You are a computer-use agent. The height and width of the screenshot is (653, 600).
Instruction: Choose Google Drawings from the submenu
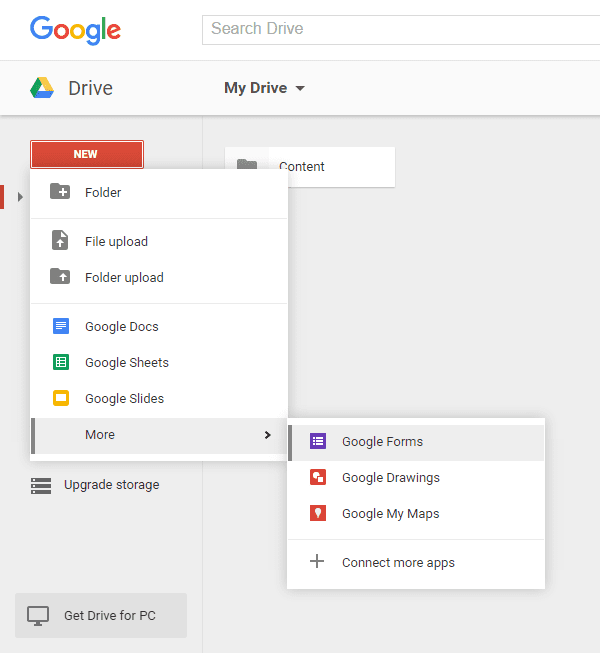416,478
